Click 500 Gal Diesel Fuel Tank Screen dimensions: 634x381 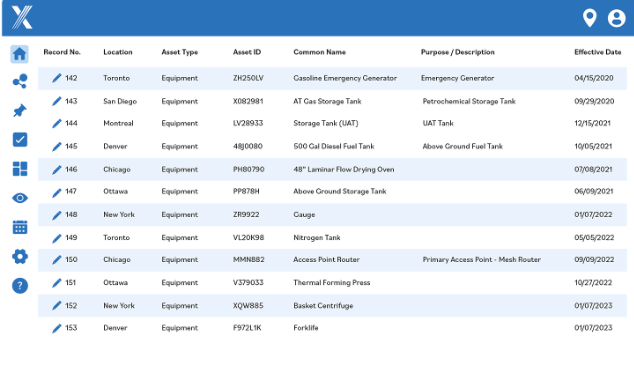pyautogui.click(x=334, y=146)
